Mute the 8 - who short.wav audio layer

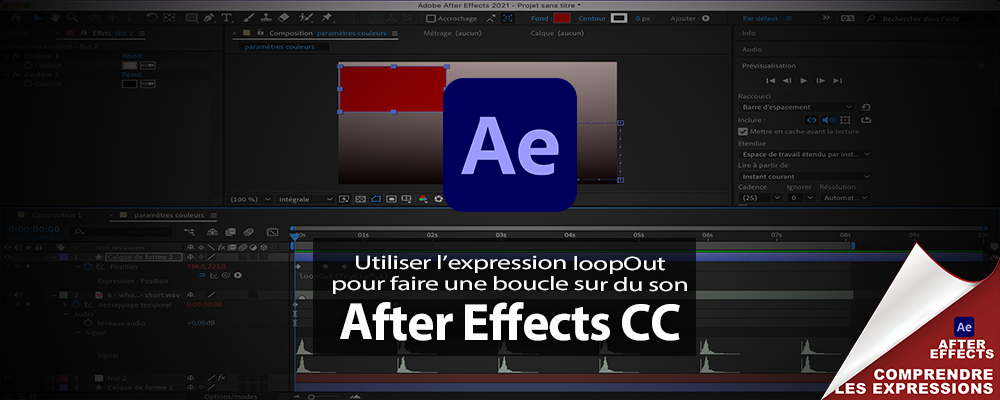click(18, 295)
